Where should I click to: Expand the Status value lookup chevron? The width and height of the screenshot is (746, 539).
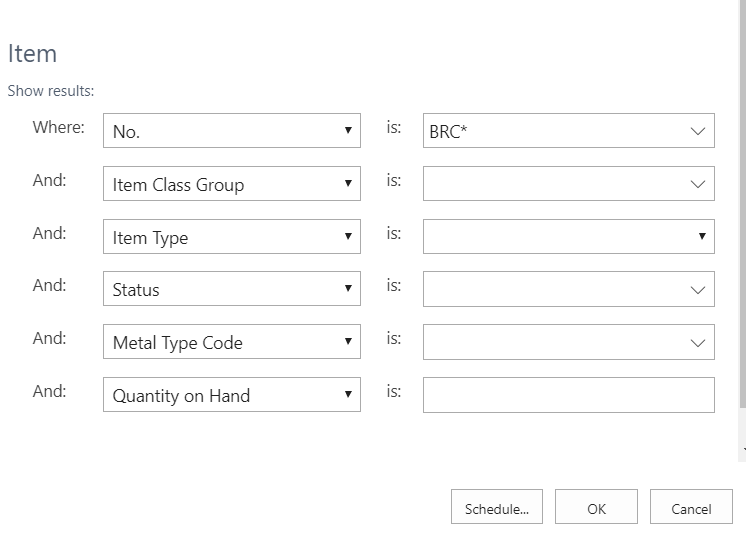point(697,289)
